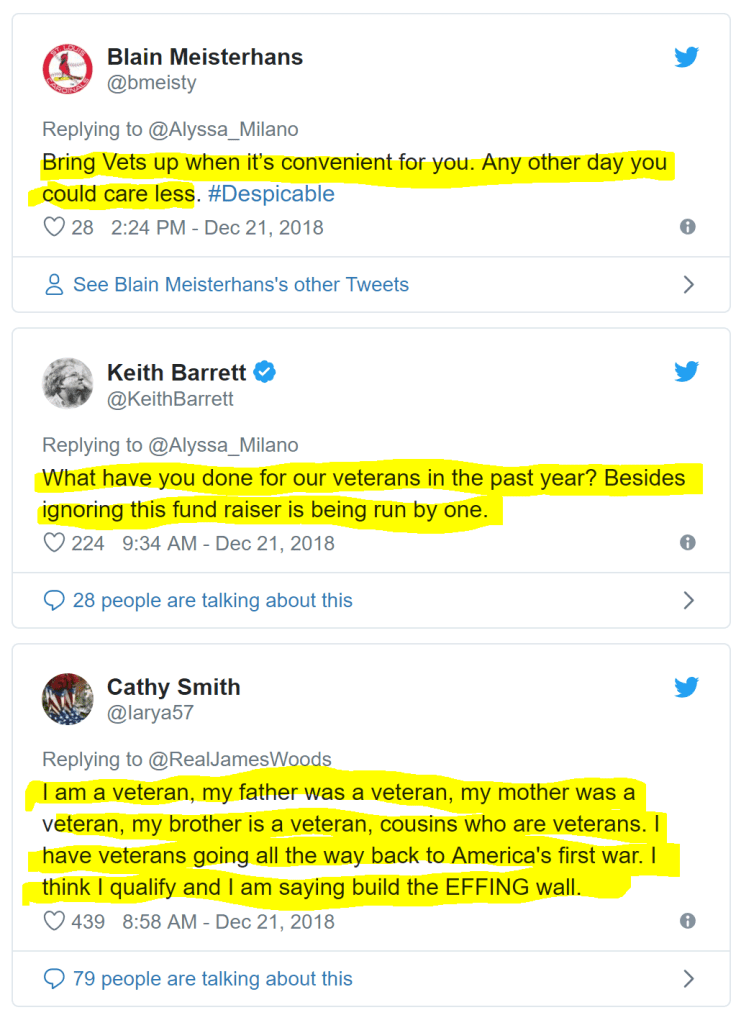
Task: Like Blain Meisterhans's tweet with the heart icon
Action: (54, 227)
